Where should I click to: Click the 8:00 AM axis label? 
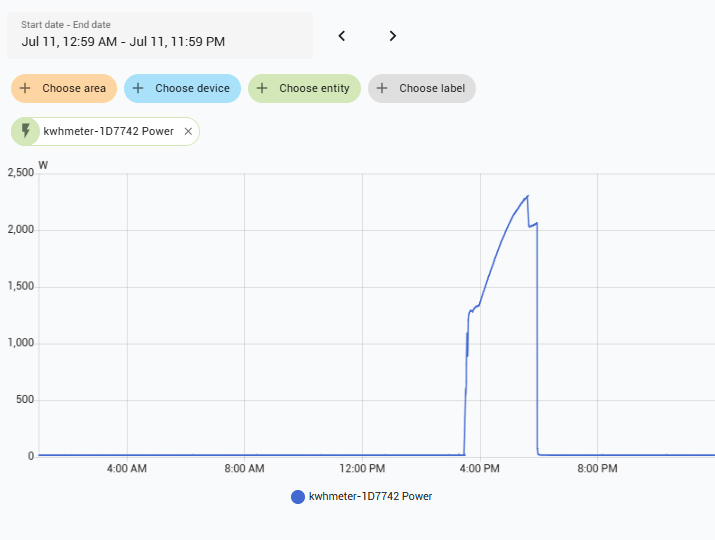click(244, 468)
